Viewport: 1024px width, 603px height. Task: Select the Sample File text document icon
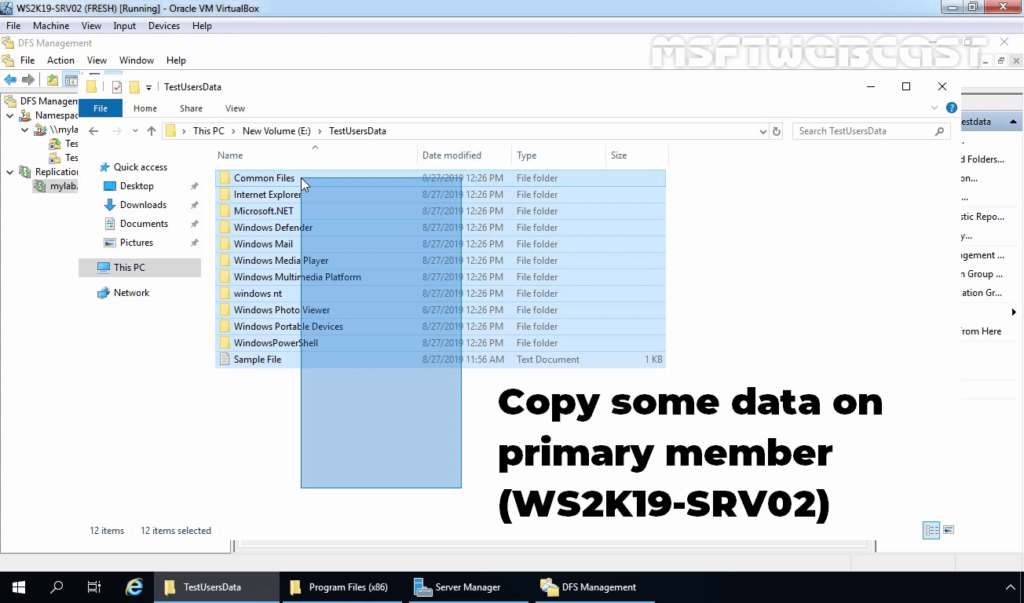(x=225, y=359)
